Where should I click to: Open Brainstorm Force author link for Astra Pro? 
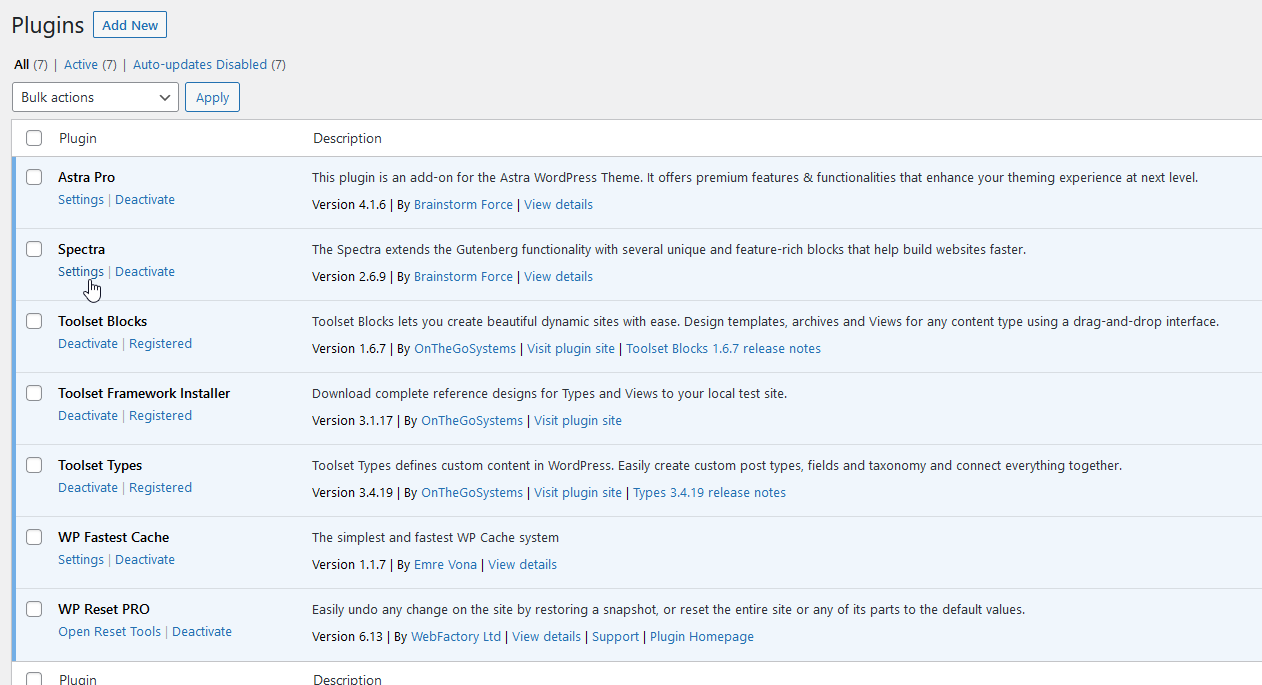click(x=463, y=204)
